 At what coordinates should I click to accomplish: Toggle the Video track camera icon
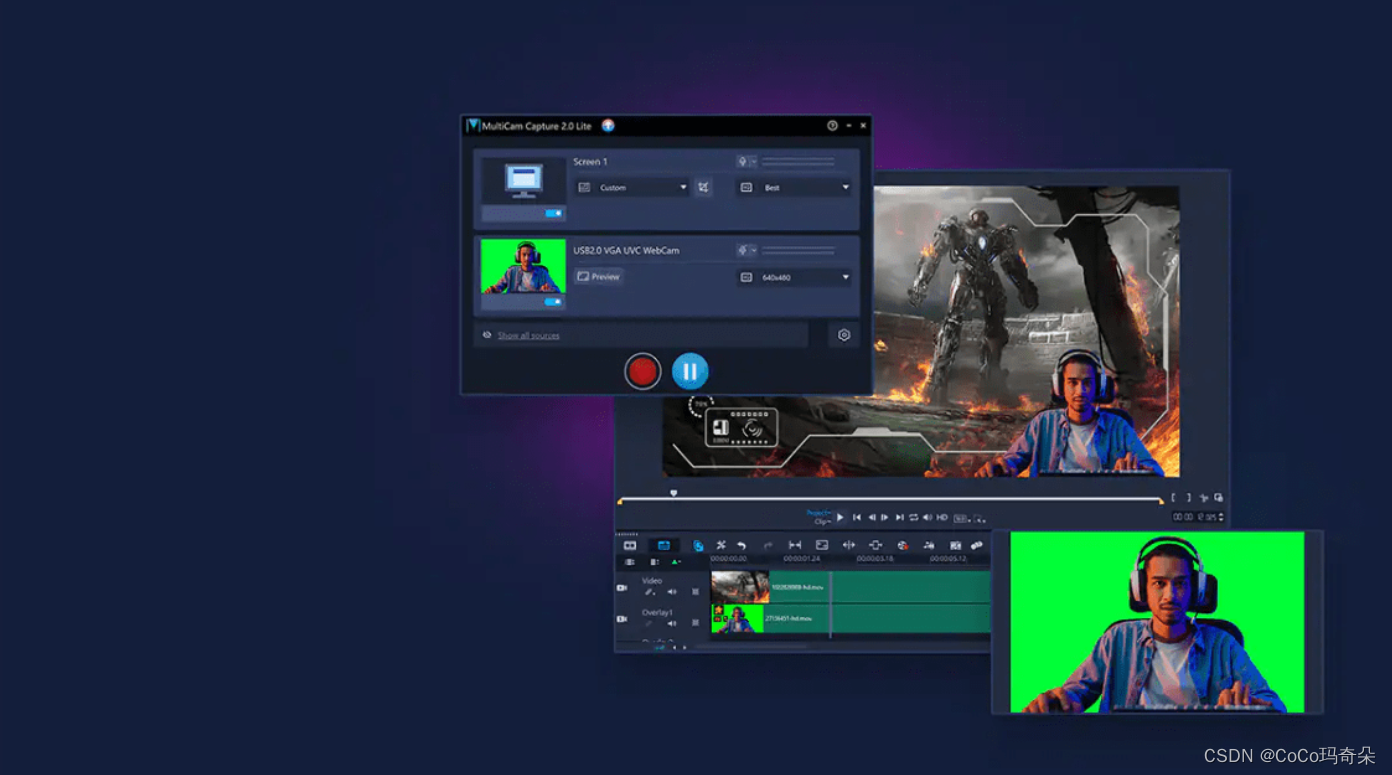622,588
